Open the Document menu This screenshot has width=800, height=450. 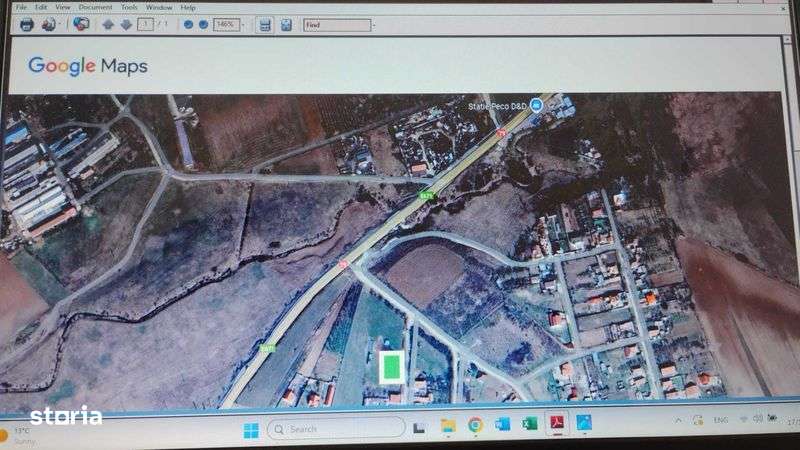pos(95,7)
